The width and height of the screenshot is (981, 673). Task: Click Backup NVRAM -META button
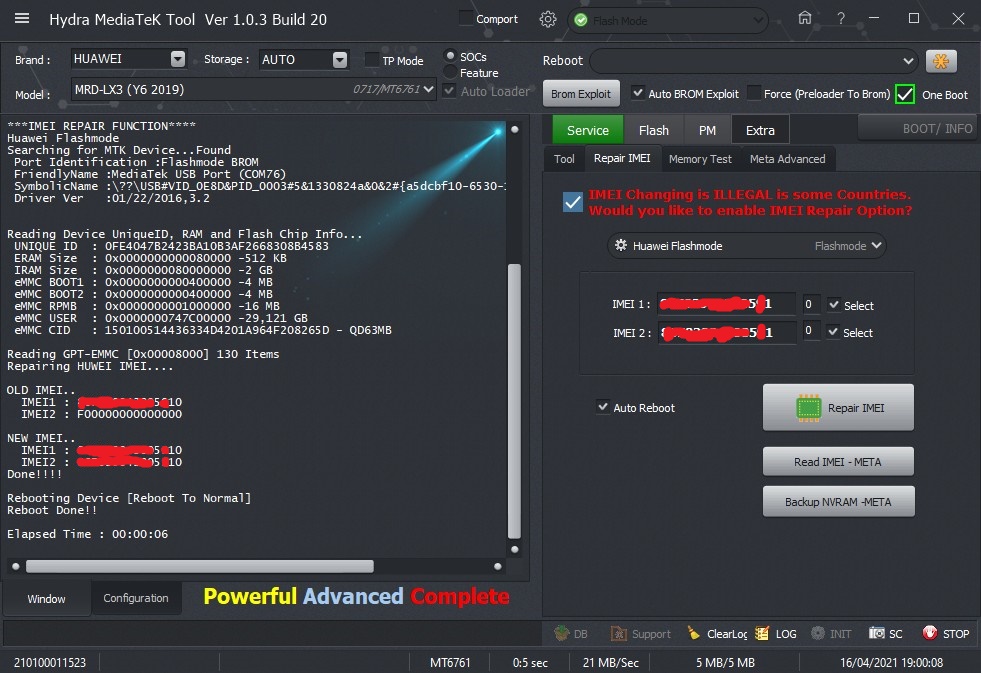(x=838, y=502)
